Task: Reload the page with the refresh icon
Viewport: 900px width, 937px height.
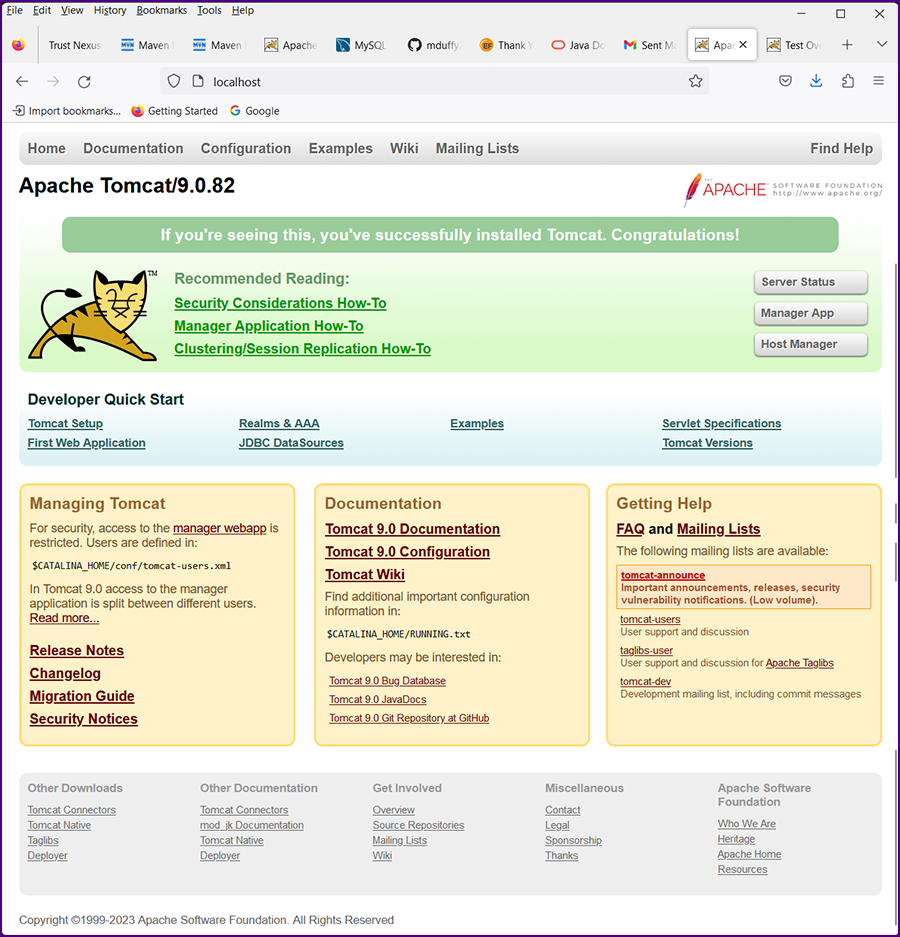Action: 84,82
